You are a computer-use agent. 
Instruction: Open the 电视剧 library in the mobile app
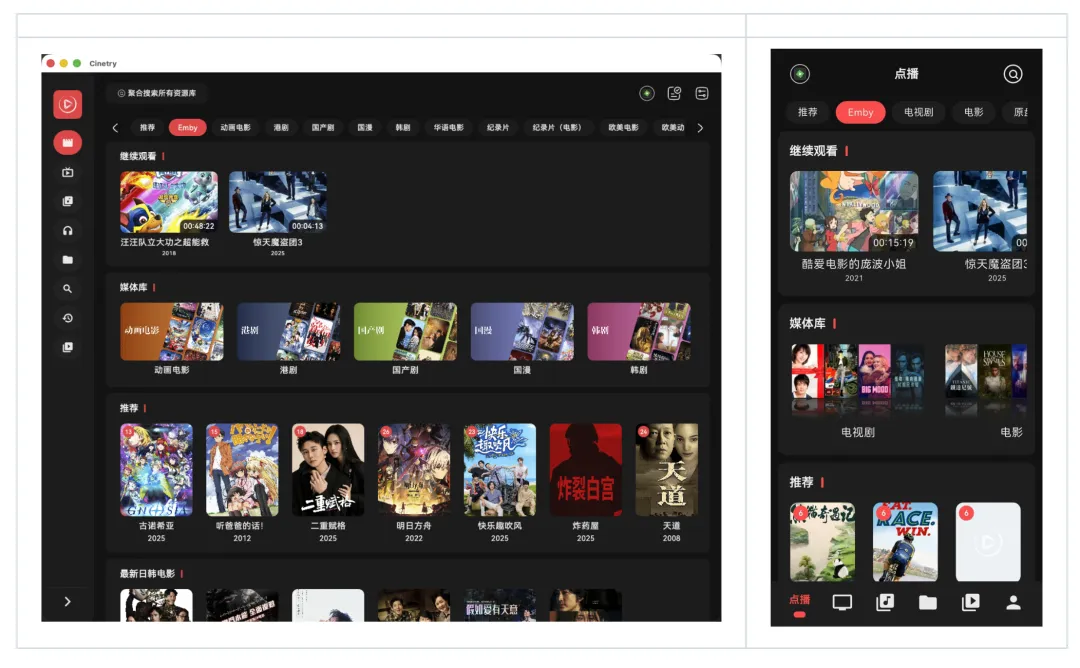point(858,380)
